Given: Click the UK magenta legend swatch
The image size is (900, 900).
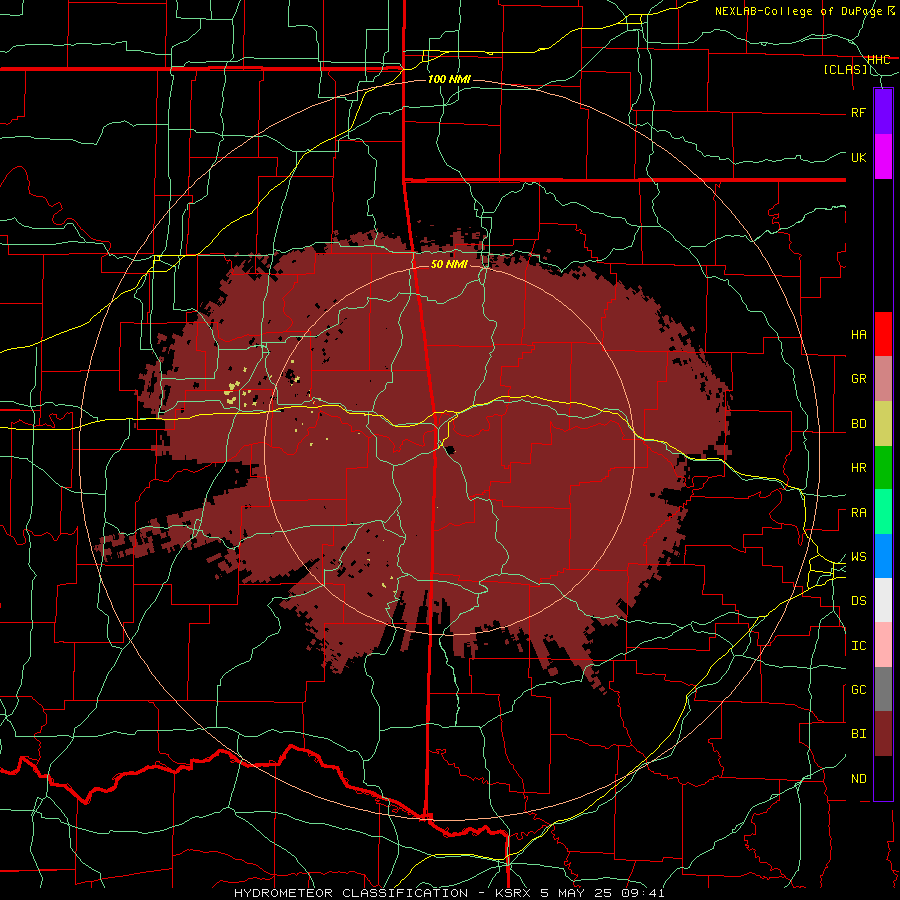Looking at the screenshot, I should click(x=883, y=157).
